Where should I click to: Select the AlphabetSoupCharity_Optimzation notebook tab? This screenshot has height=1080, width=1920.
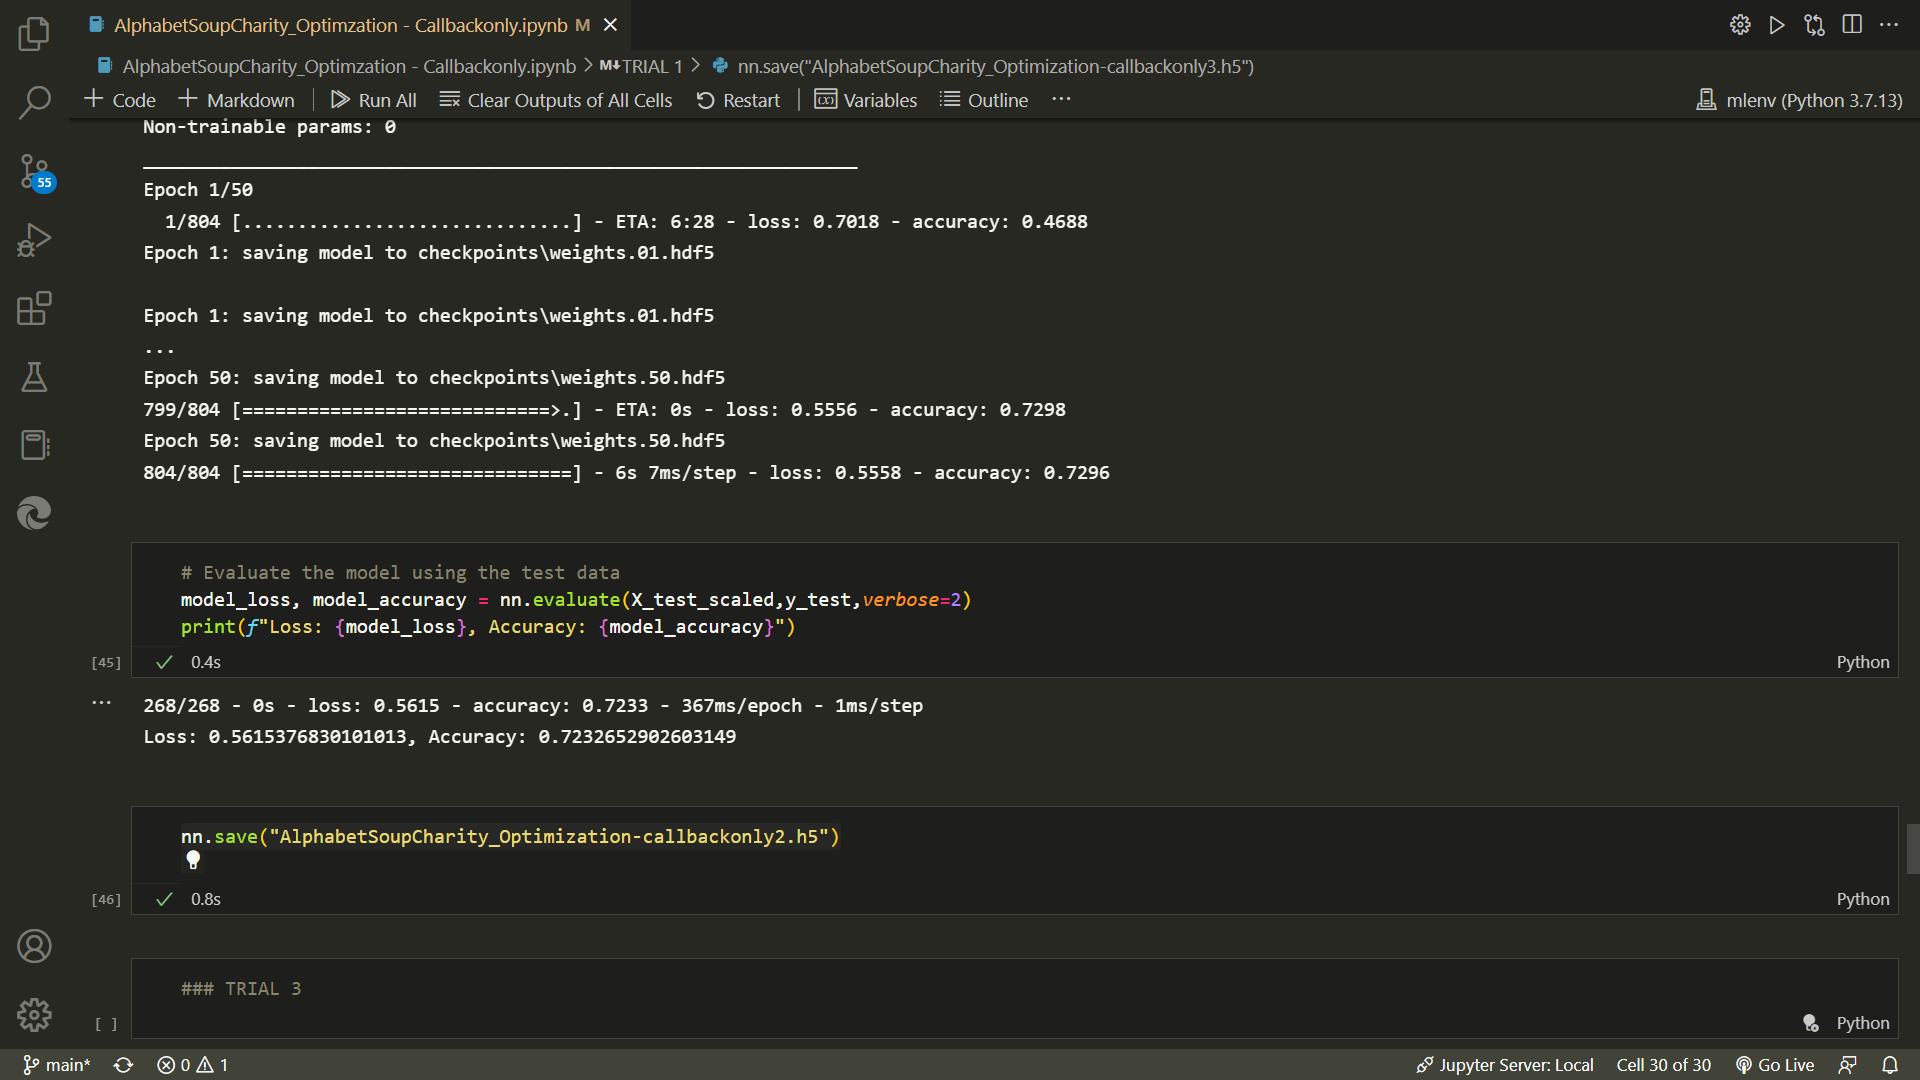(340, 25)
